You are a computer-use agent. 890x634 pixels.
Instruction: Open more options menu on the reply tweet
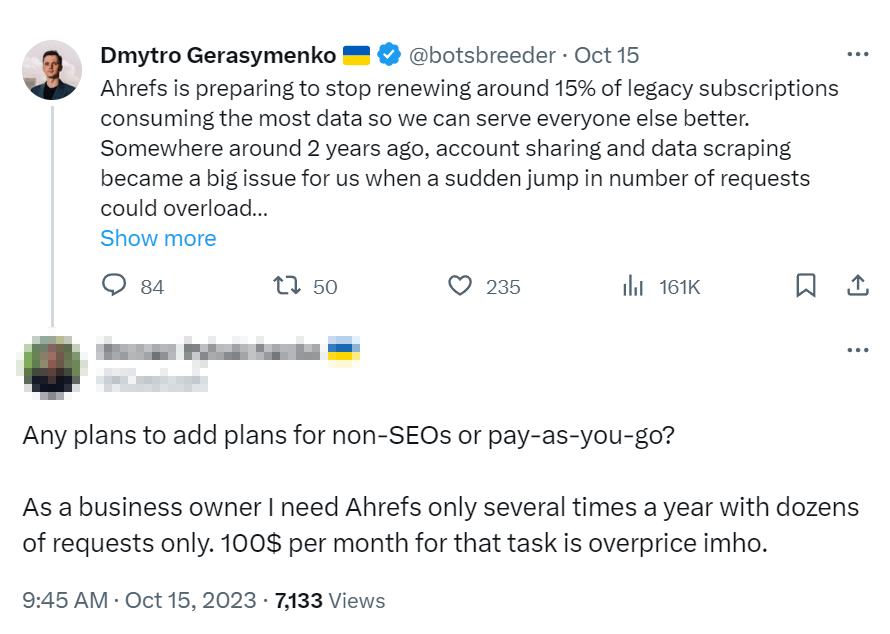tap(857, 350)
